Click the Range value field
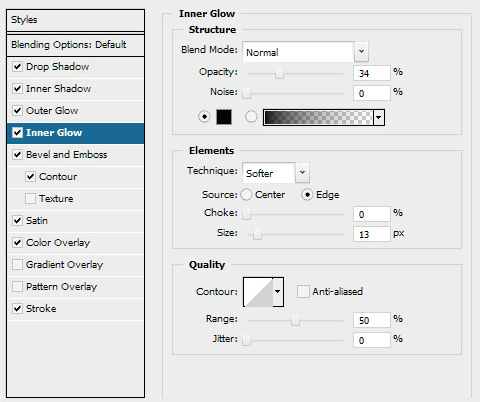 point(372,320)
